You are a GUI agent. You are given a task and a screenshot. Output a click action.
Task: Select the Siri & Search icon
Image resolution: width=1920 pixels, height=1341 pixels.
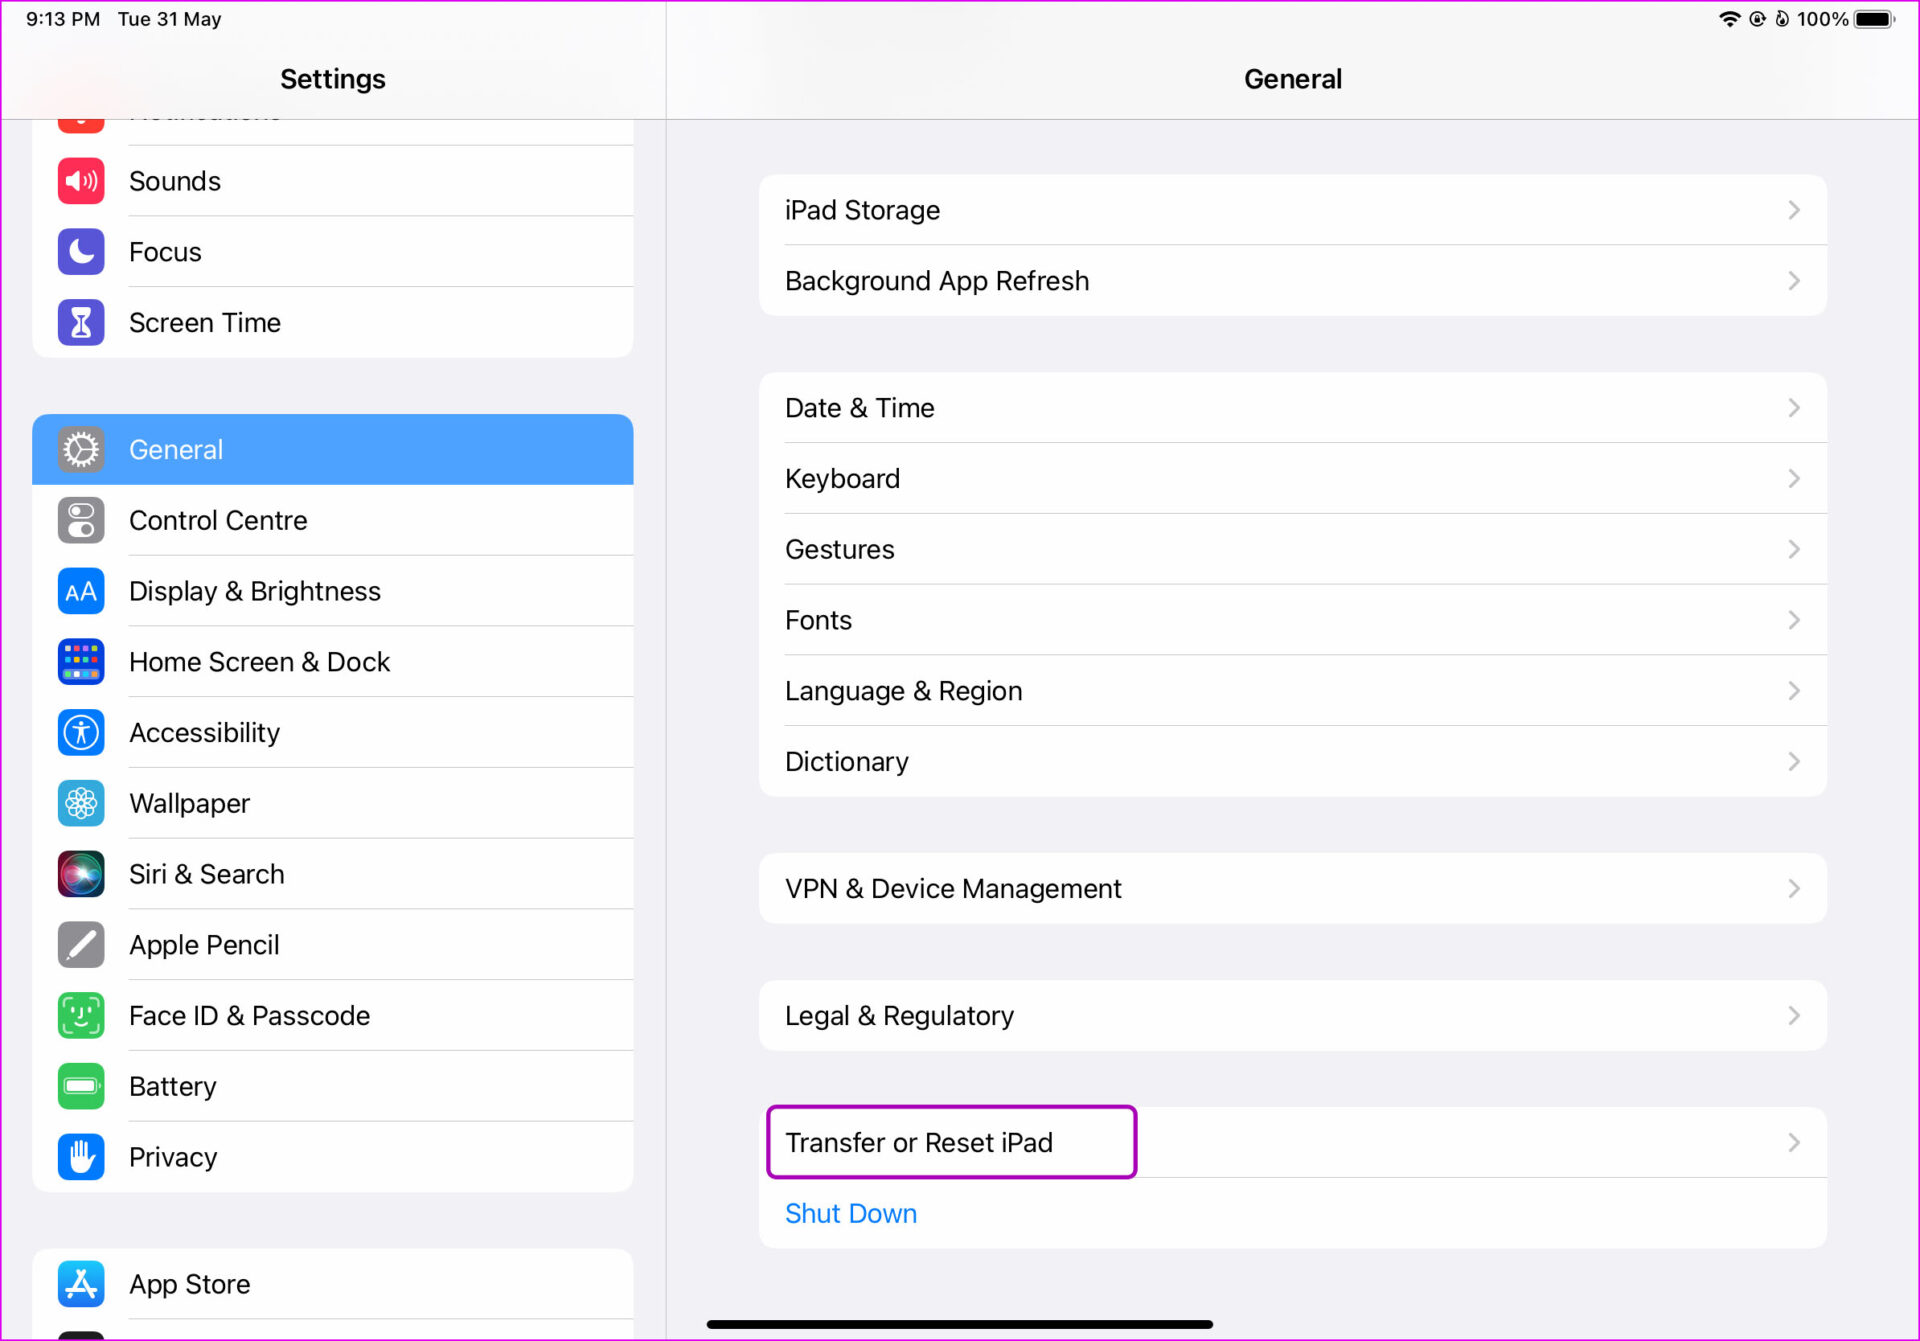click(x=81, y=873)
